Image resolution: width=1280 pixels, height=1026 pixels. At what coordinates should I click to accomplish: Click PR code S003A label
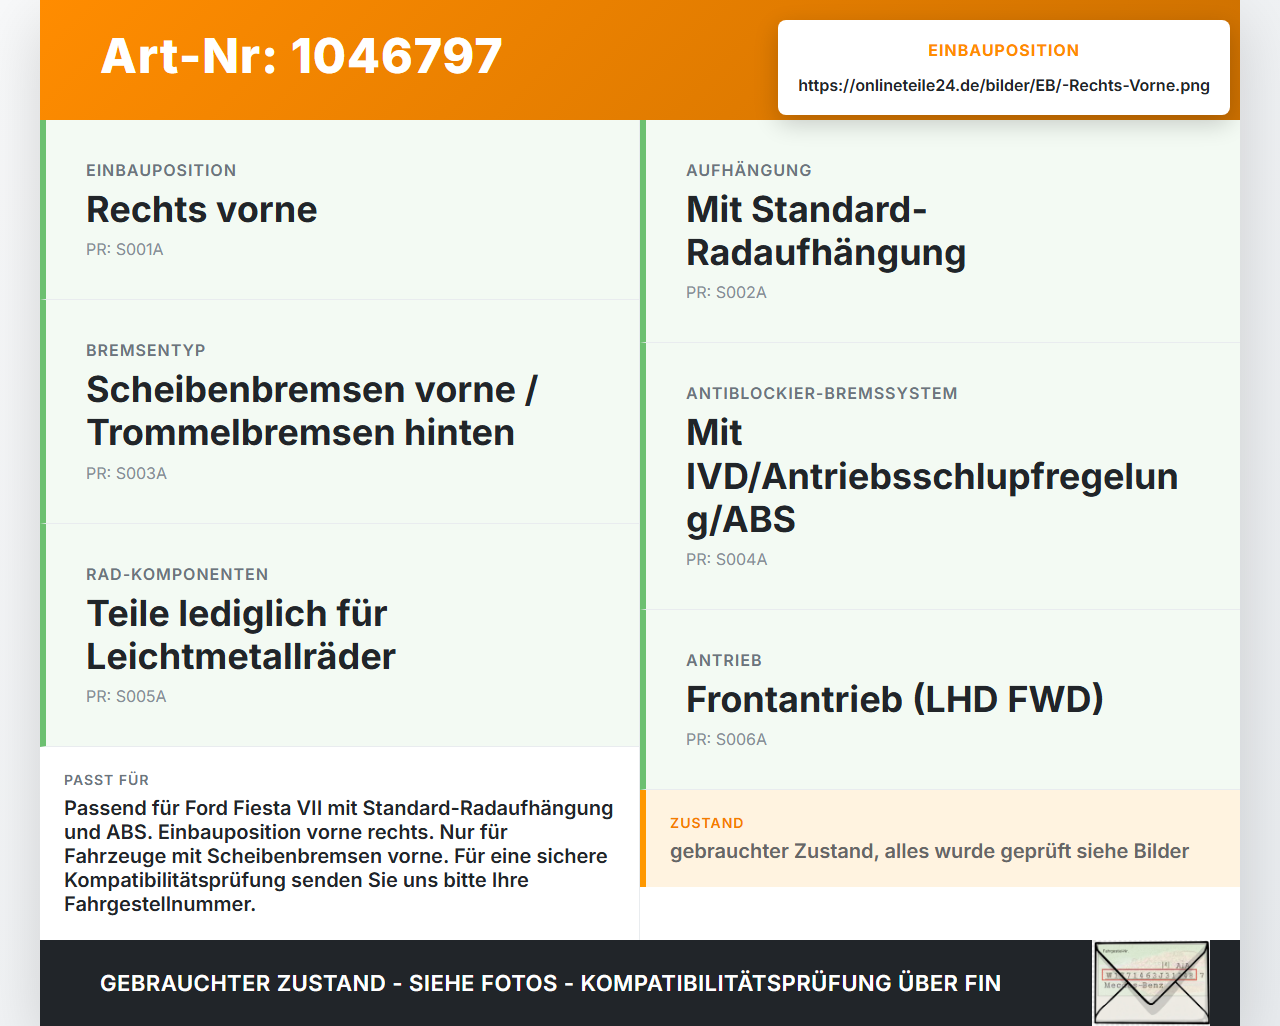point(126,474)
